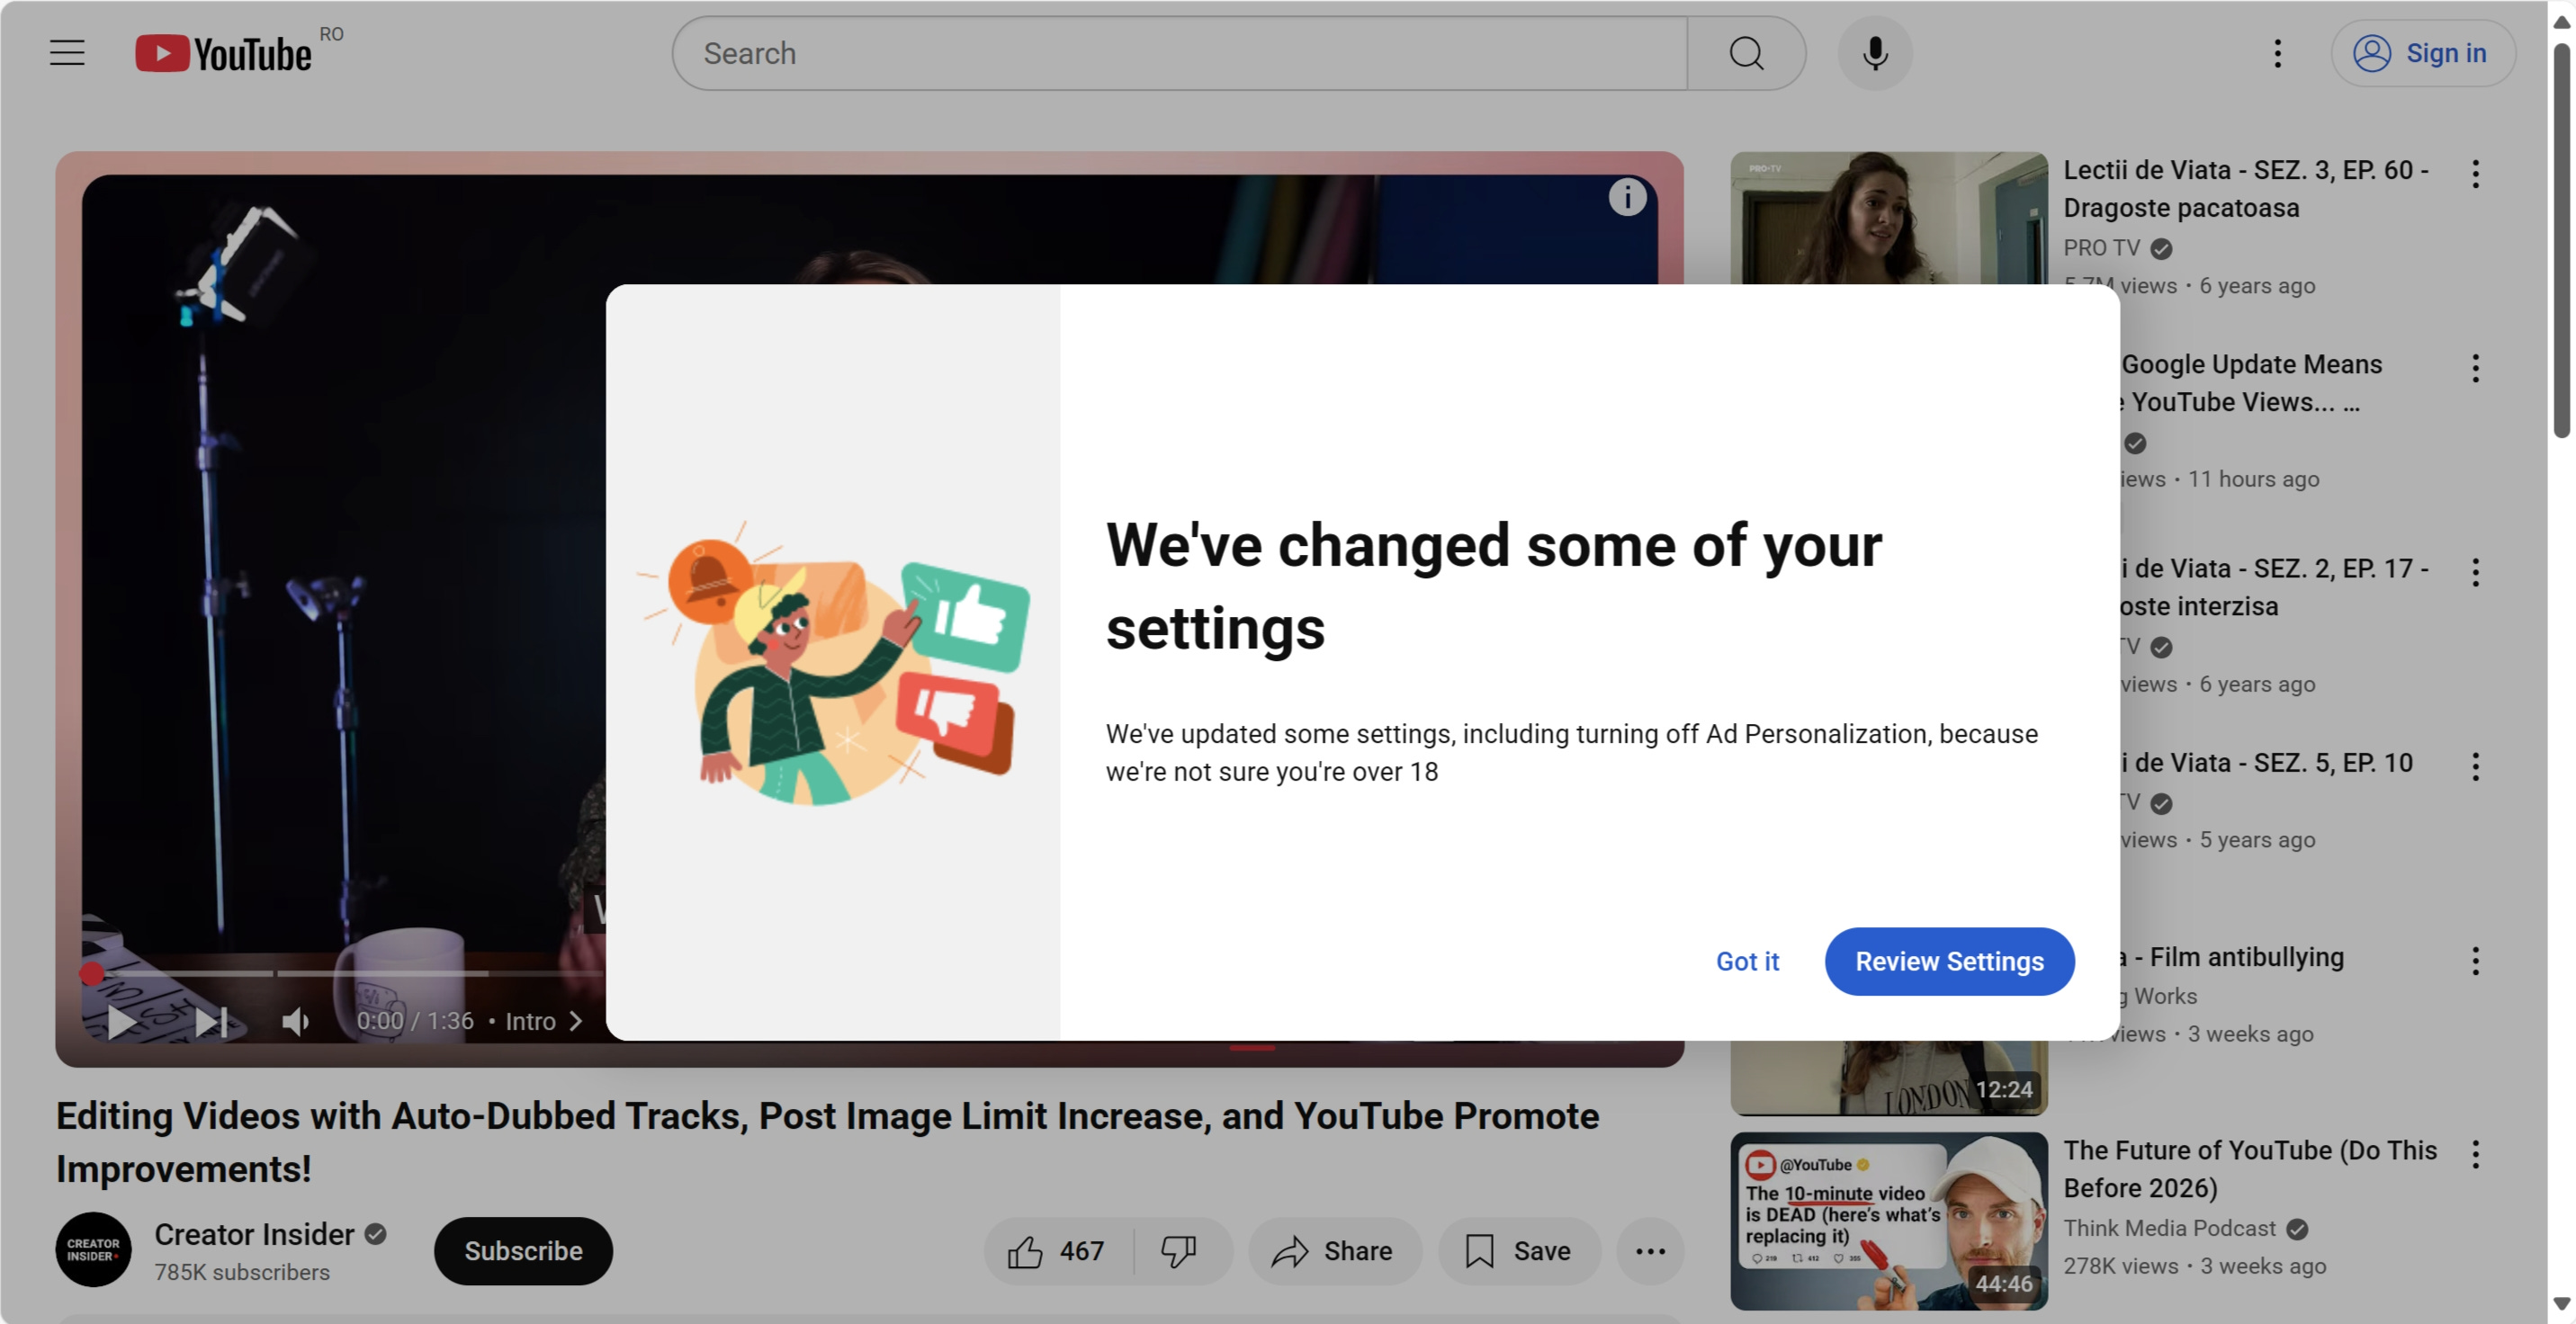Open the hamburger guide menu

[x=67, y=53]
